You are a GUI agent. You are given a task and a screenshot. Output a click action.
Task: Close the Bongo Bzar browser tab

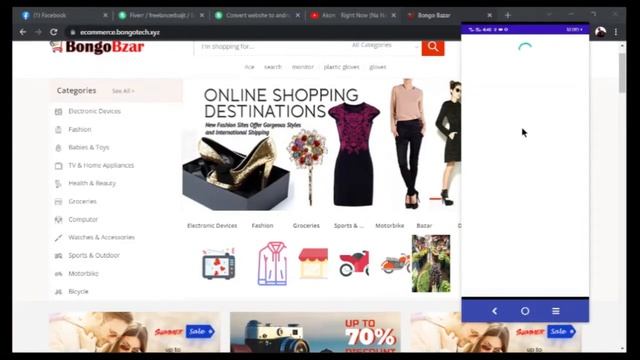click(x=489, y=15)
